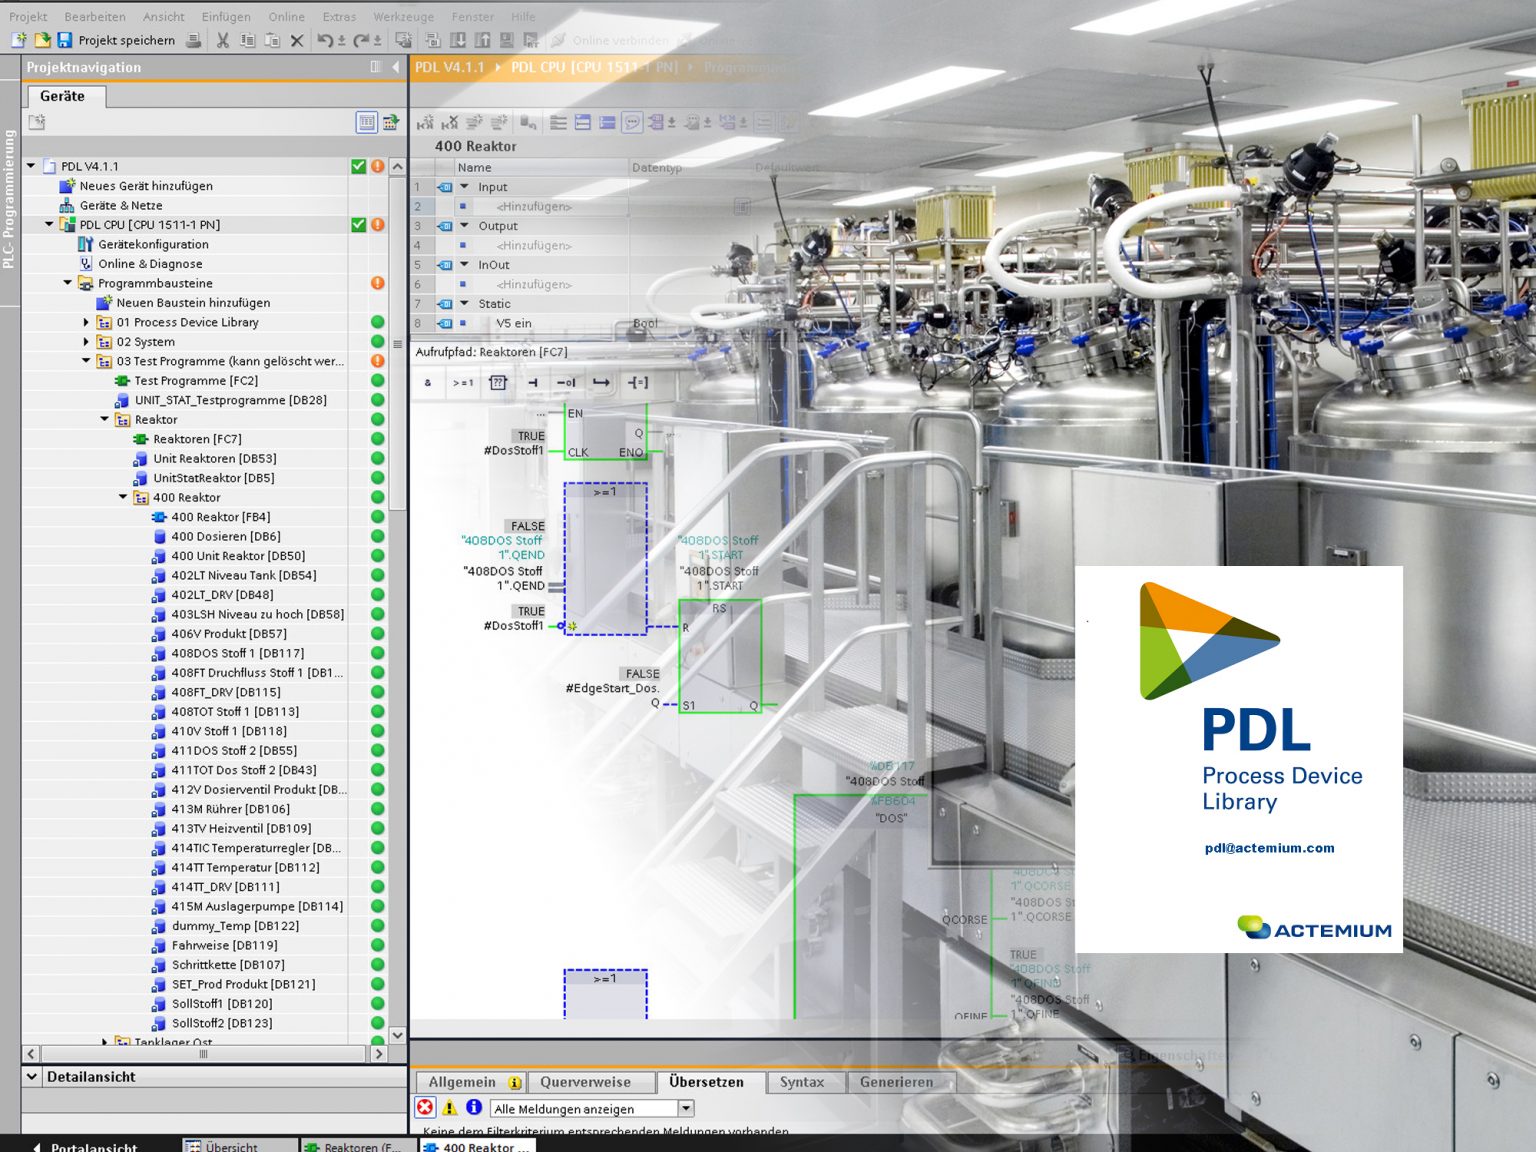This screenshot has width=1536, height=1152.
Task: Toggle the warnings filter triangle icon
Action: point(449,1107)
